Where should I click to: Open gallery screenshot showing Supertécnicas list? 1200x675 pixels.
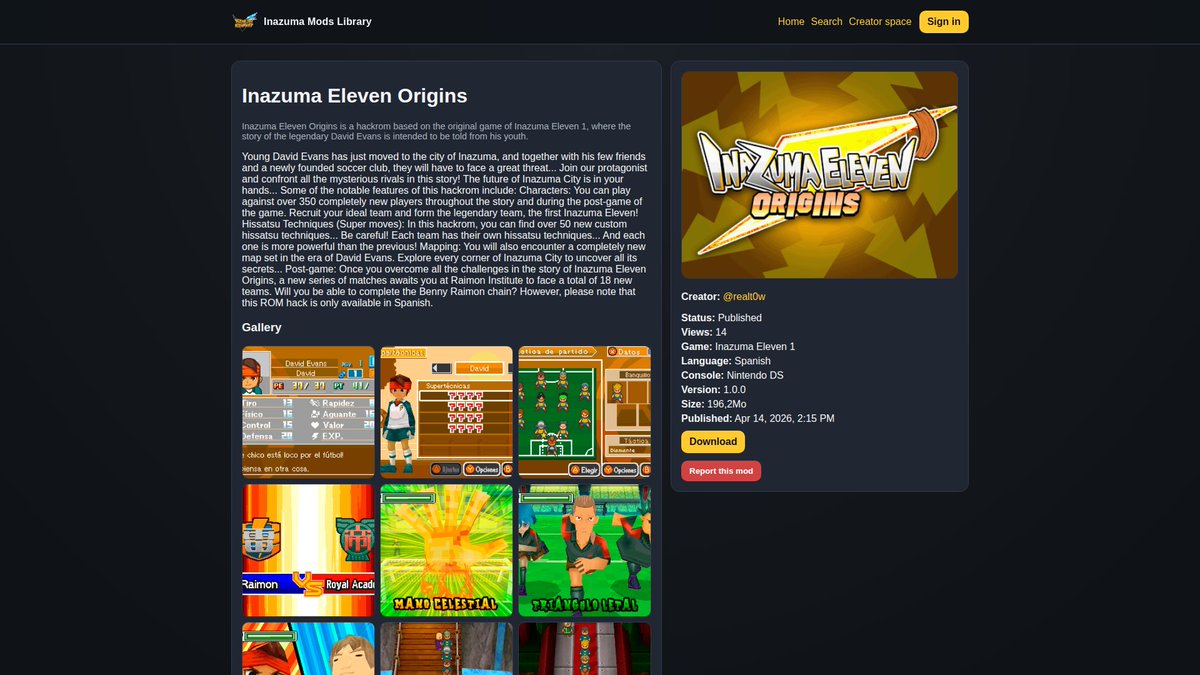[x=446, y=412]
